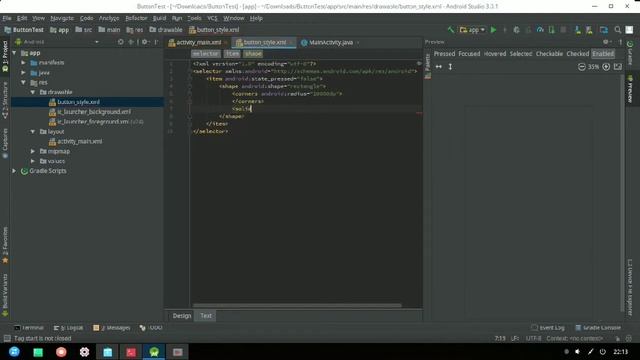Click the item breadcrumb in editor

click(232, 54)
